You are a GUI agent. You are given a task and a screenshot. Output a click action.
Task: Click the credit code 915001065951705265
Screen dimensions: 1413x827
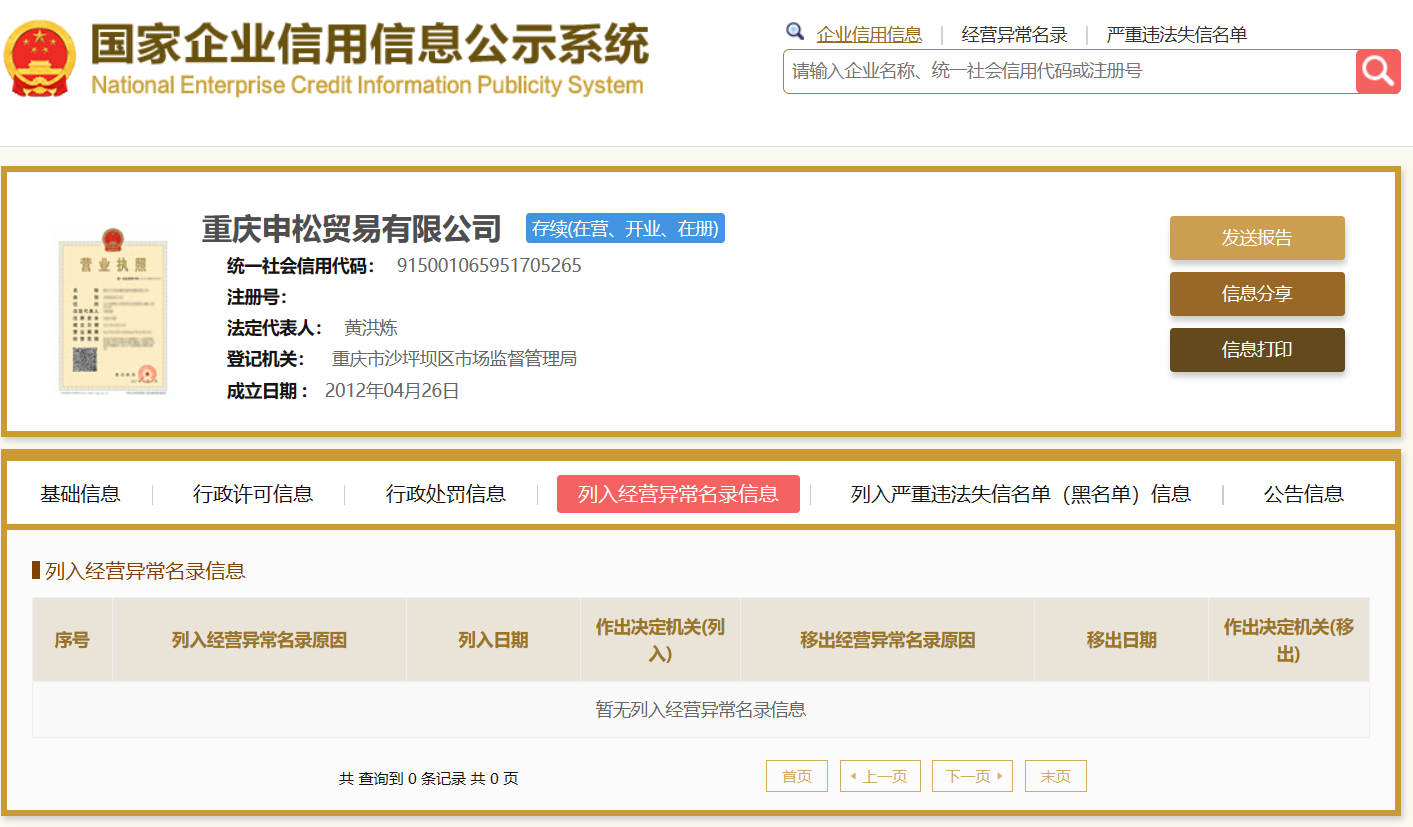pos(489,266)
